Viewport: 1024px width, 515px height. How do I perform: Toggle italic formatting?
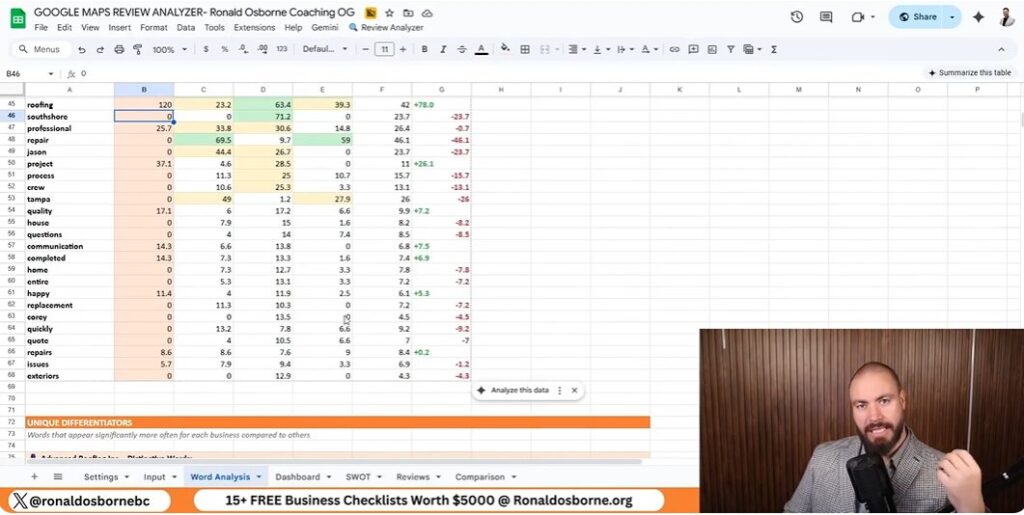click(x=443, y=50)
